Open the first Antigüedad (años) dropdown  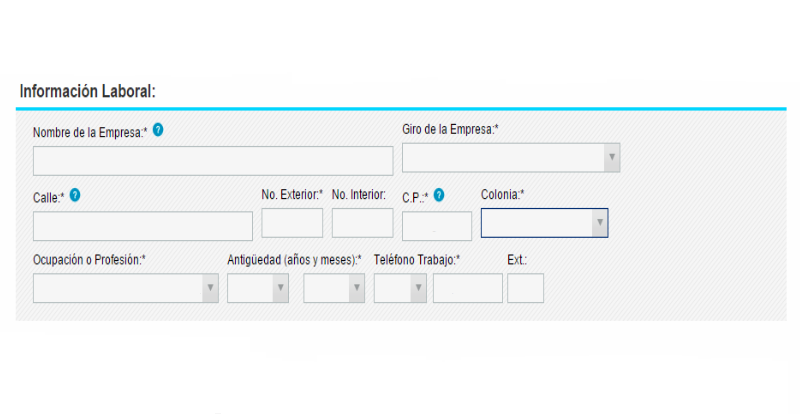pos(257,288)
